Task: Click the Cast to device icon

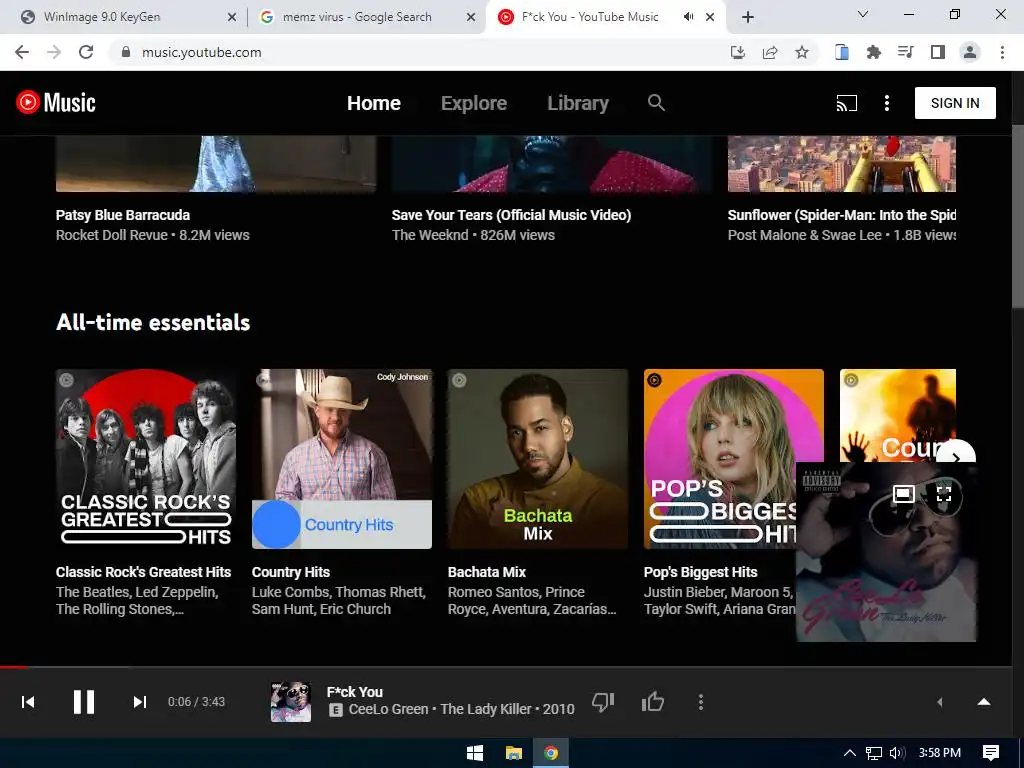Action: 846,103
